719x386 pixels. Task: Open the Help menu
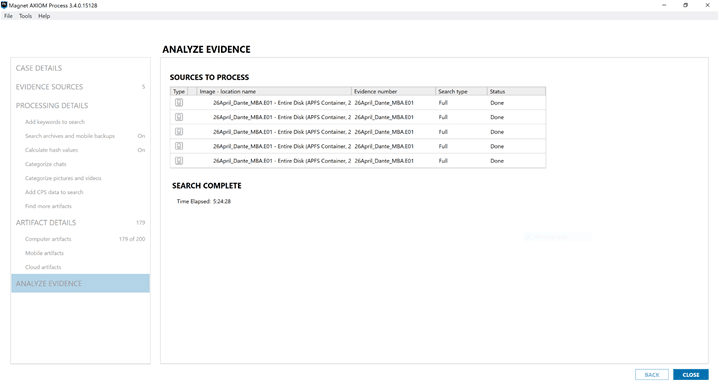click(44, 16)
